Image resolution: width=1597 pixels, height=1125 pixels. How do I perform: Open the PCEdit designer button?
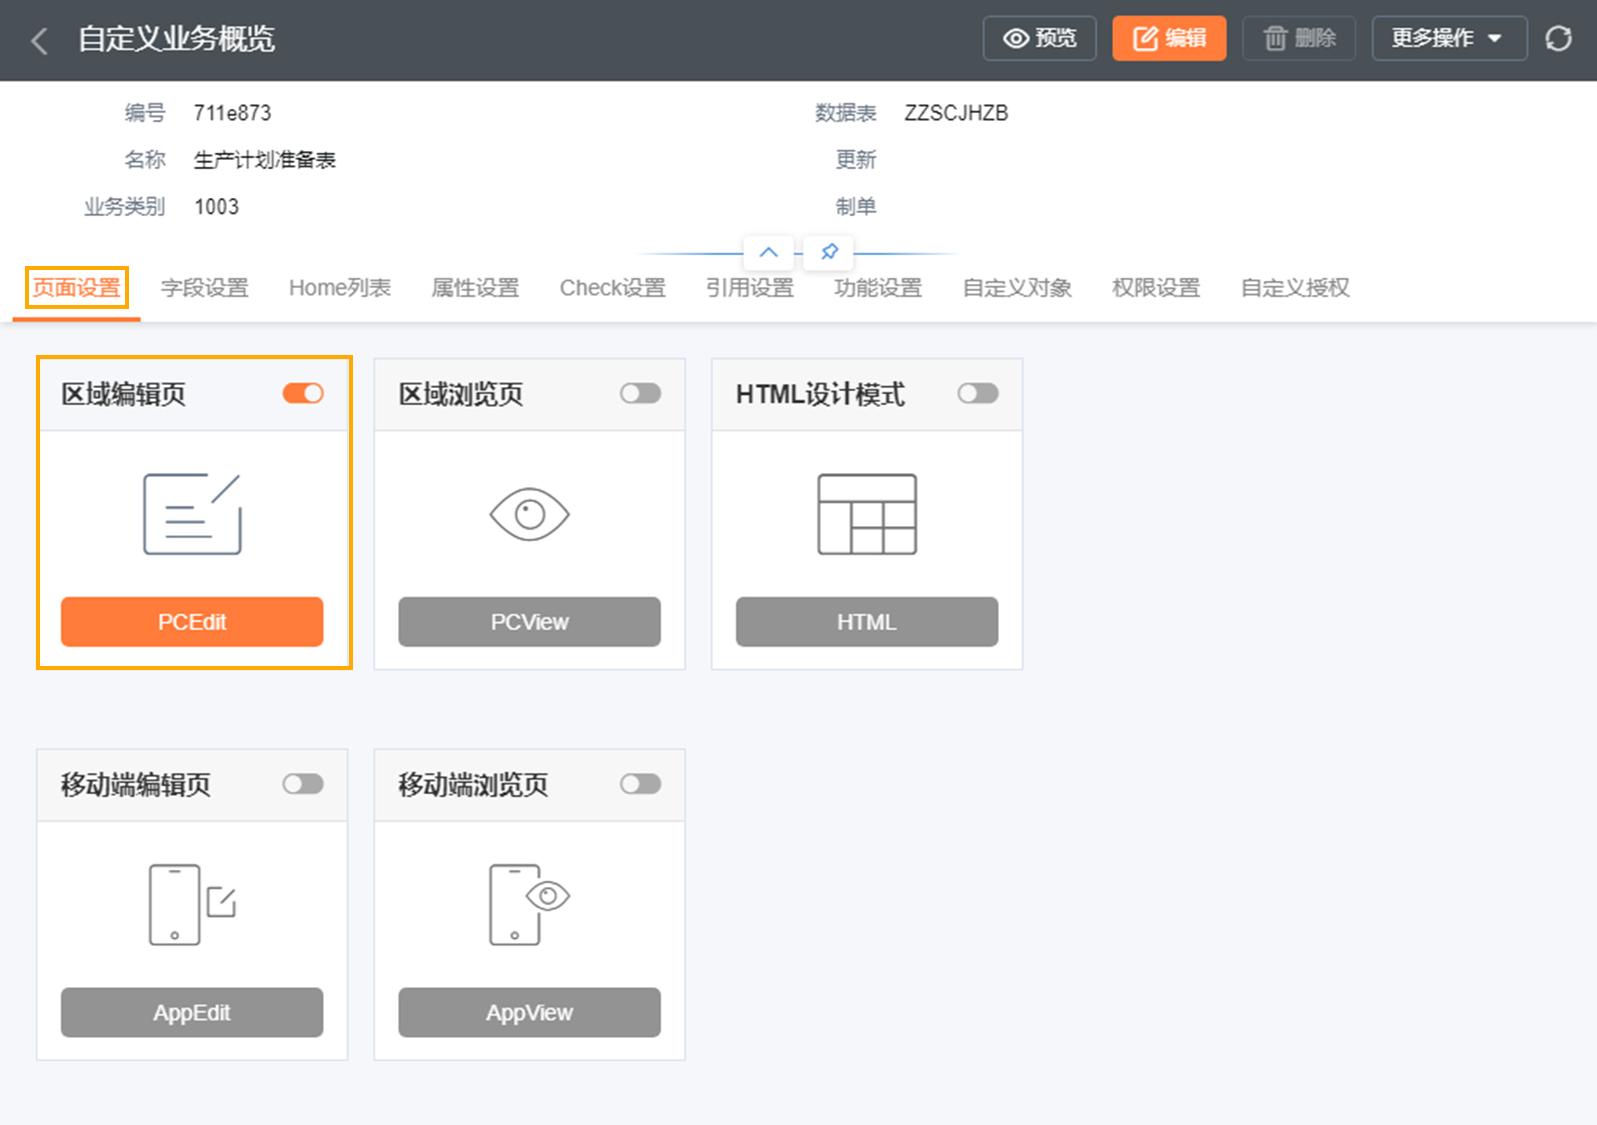pos(192,622)
